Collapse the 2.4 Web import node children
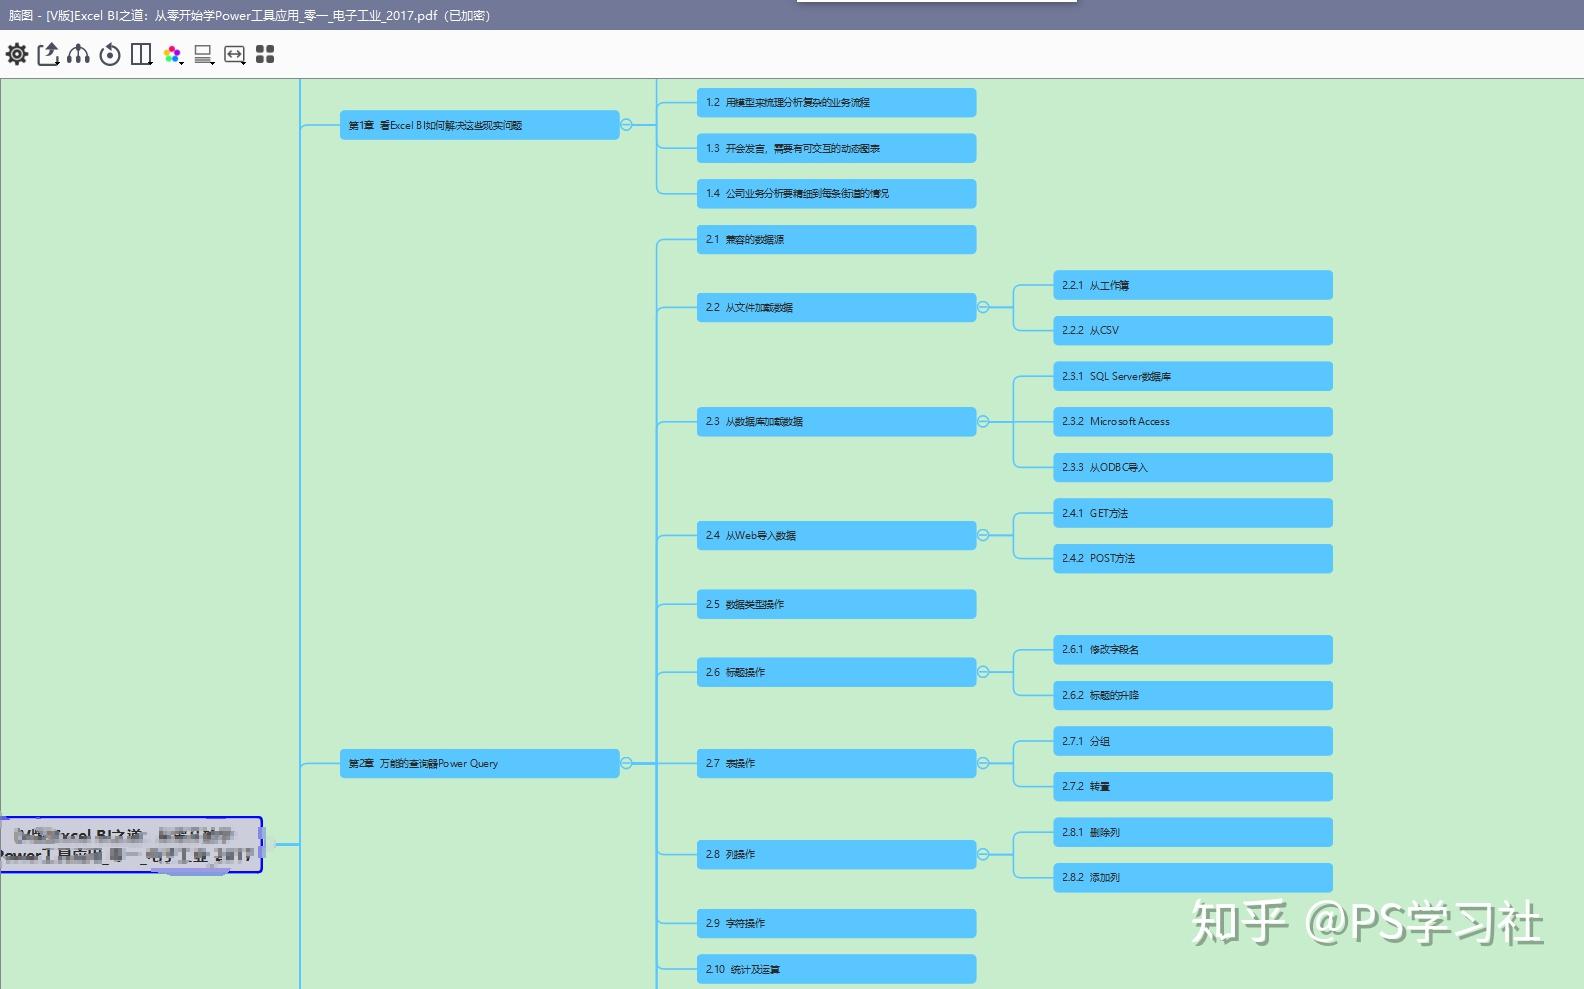The height and width of the screenshot is (989, 1584). coord(983,535)
